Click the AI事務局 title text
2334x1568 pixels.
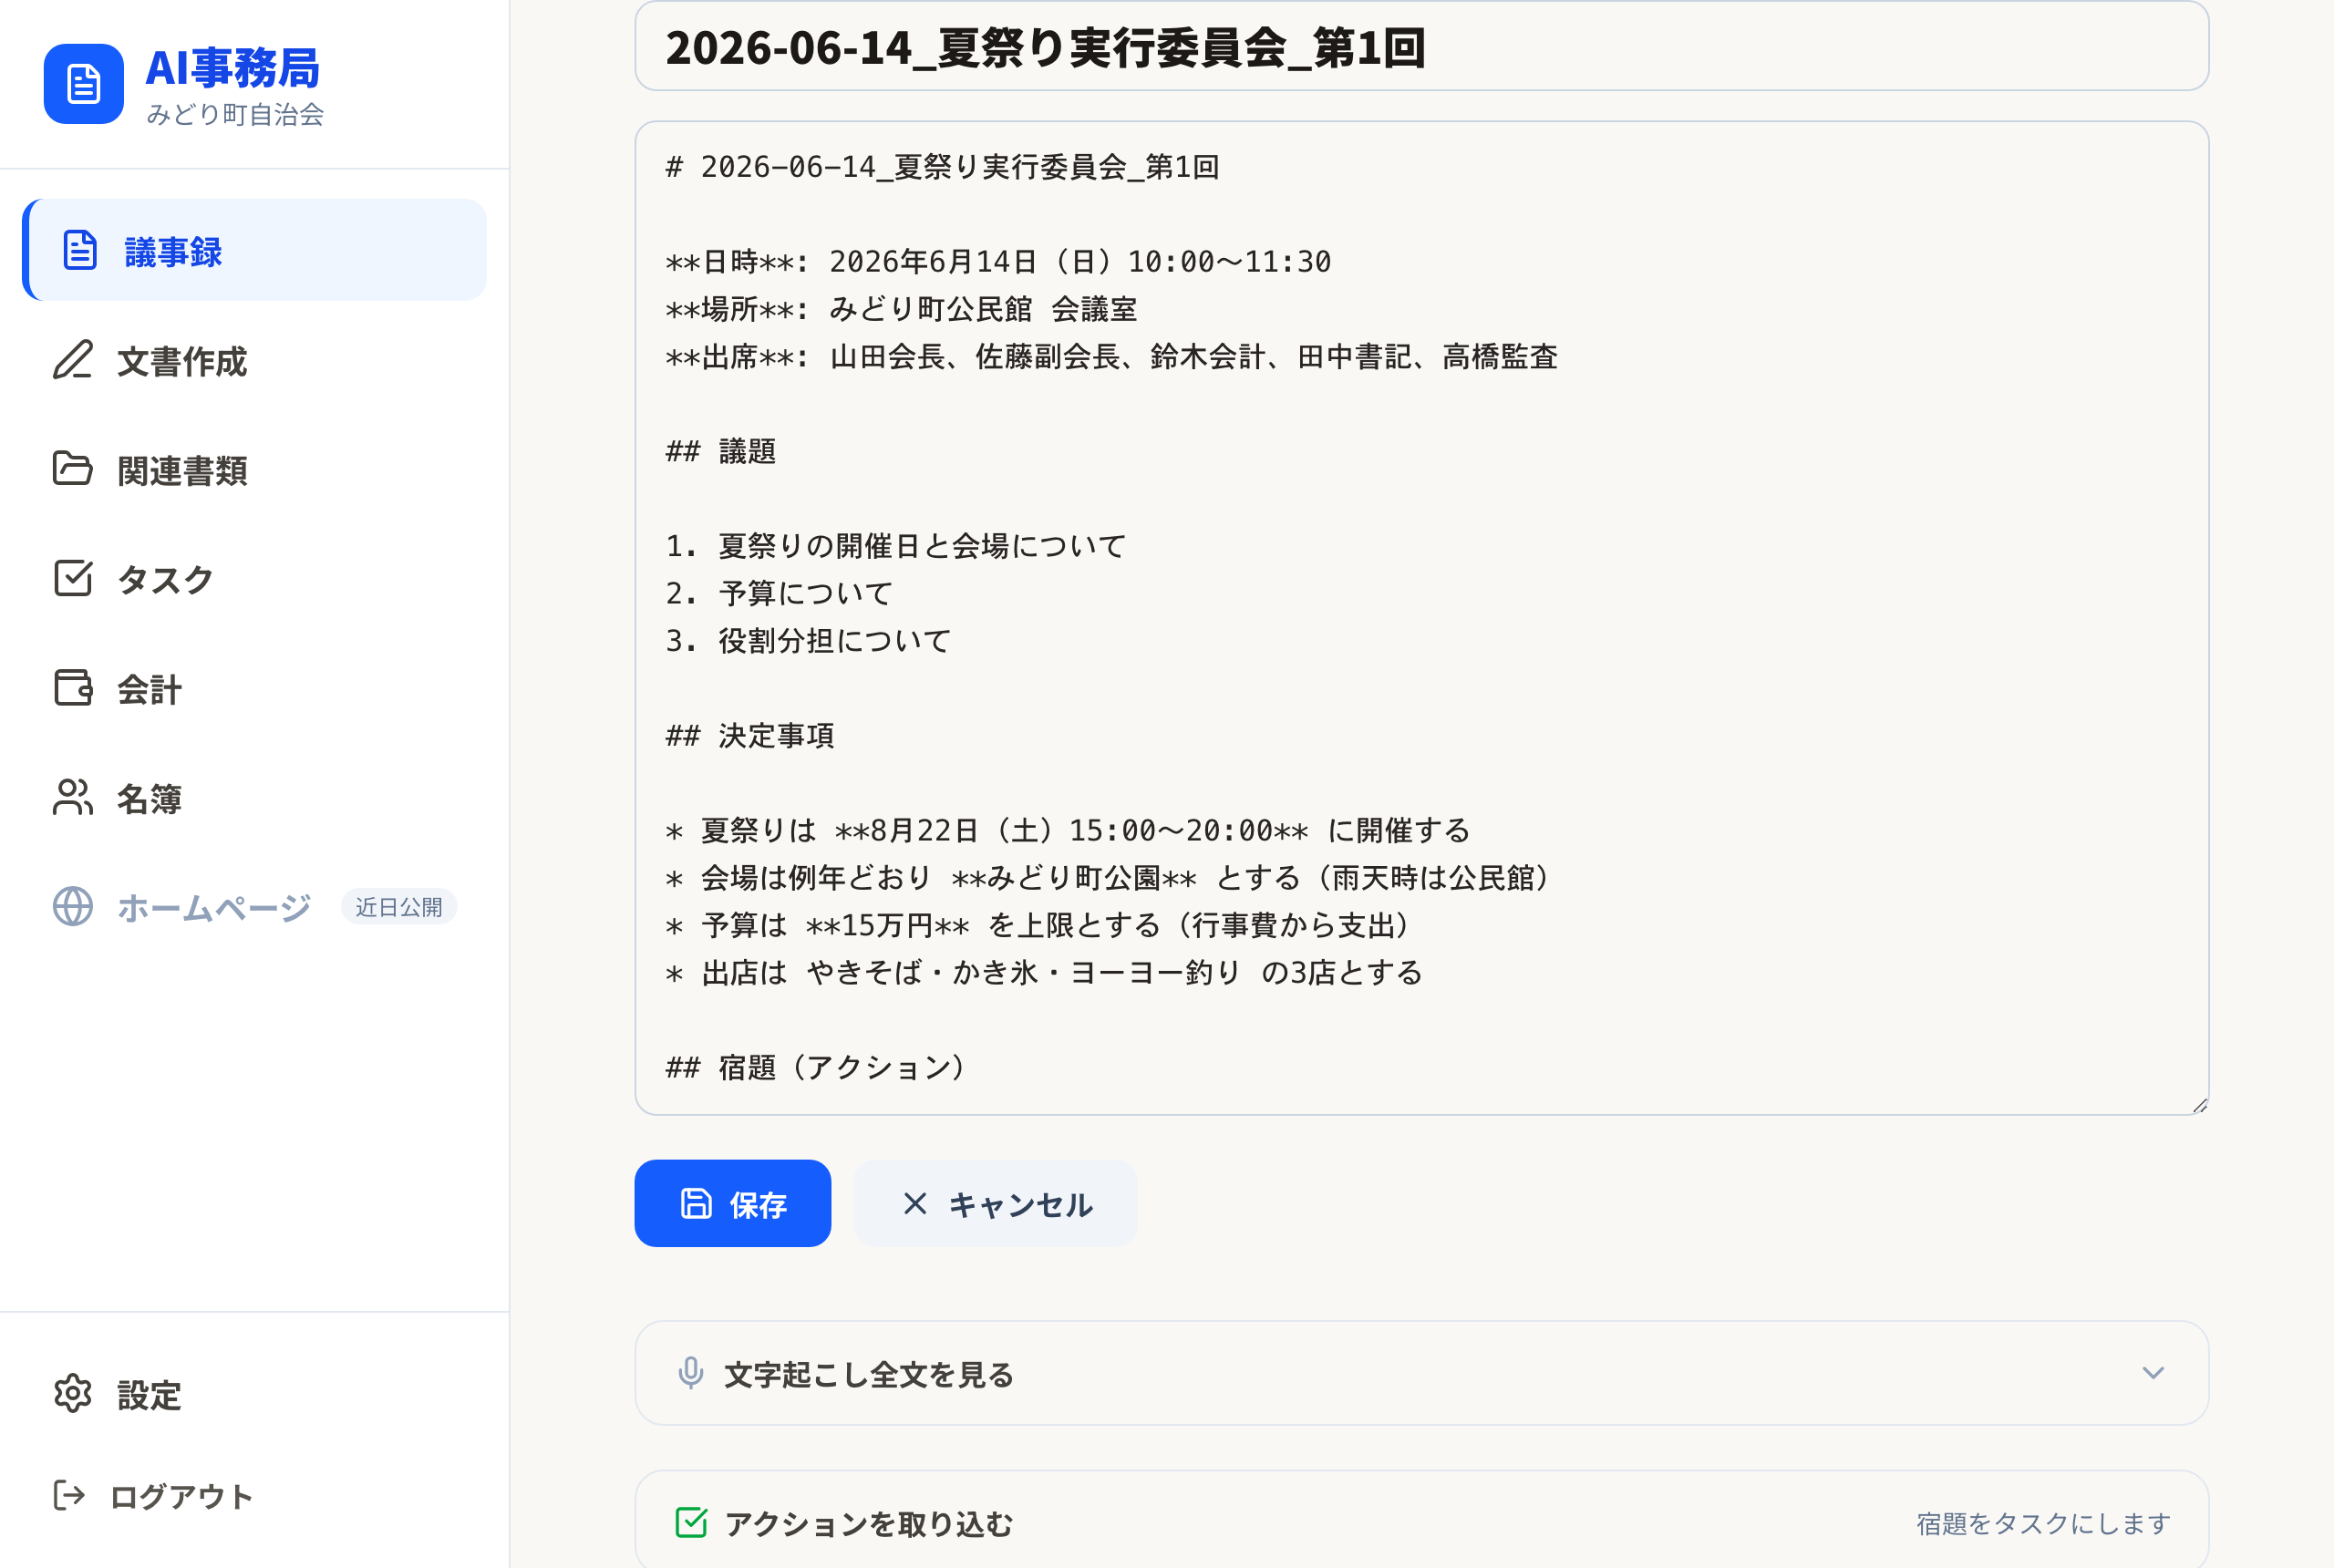pyautogui.click(x=232, y=68)
